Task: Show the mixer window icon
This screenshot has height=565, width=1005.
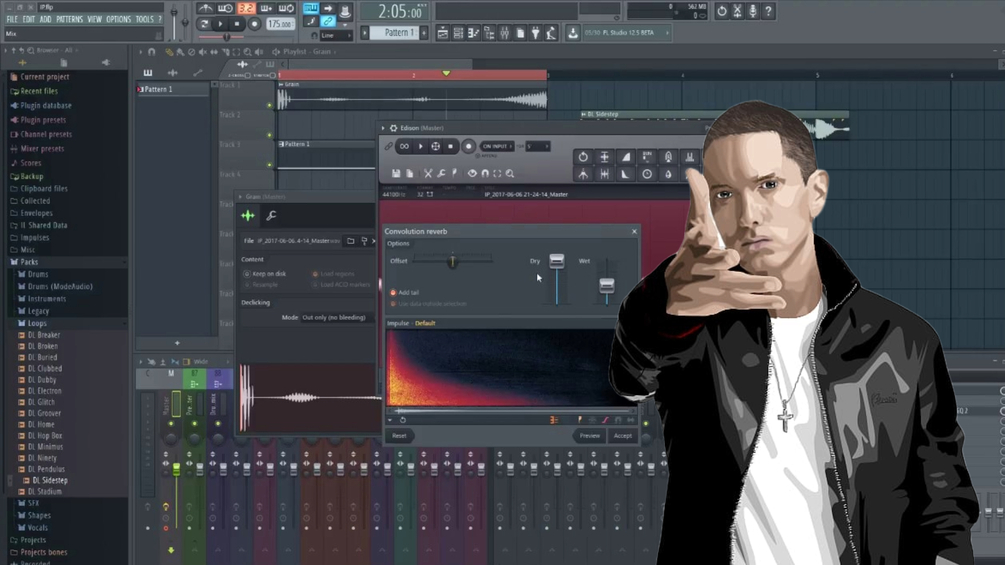Action: click(504, 33)
